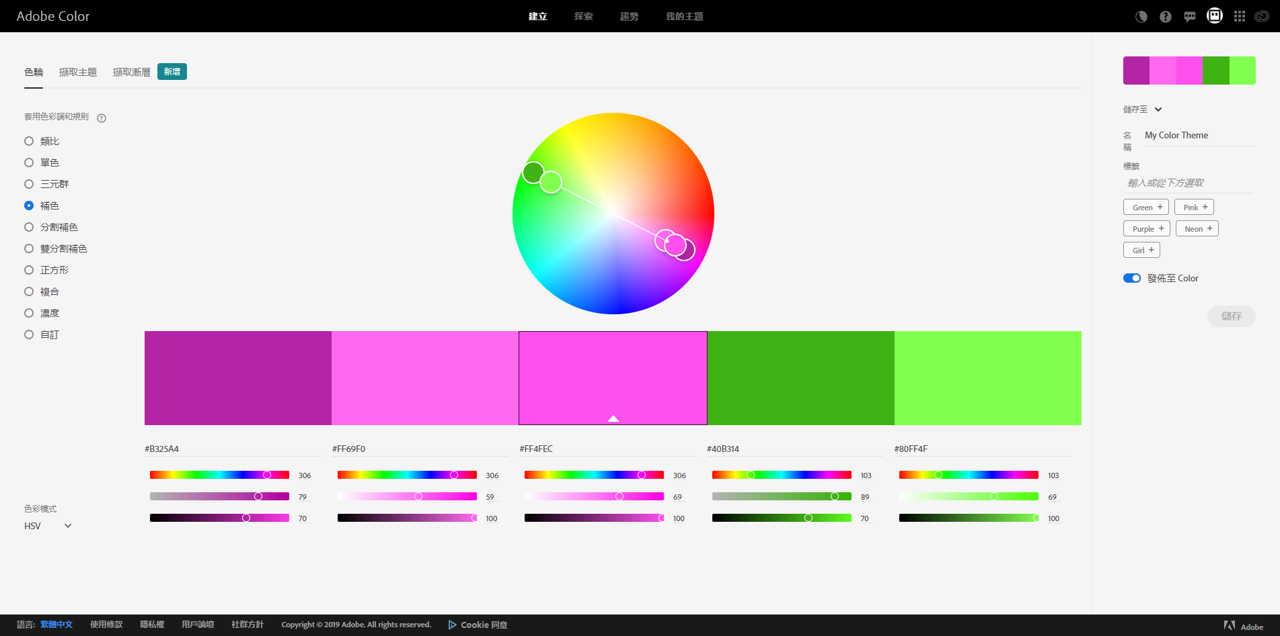The width and height of the screenshot is (1280, 636).
Task: Open the 用戶論壇 footer link
Action: 198,625
